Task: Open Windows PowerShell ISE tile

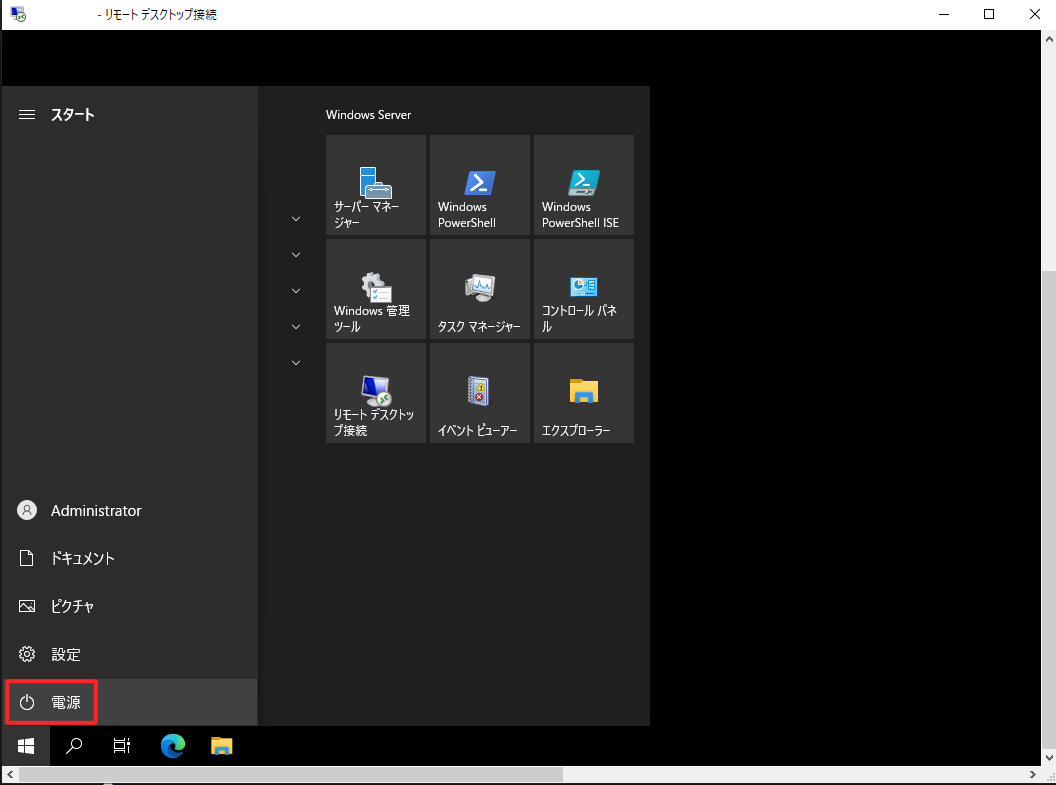Action: pyautogui.click(x=584, y=185)
